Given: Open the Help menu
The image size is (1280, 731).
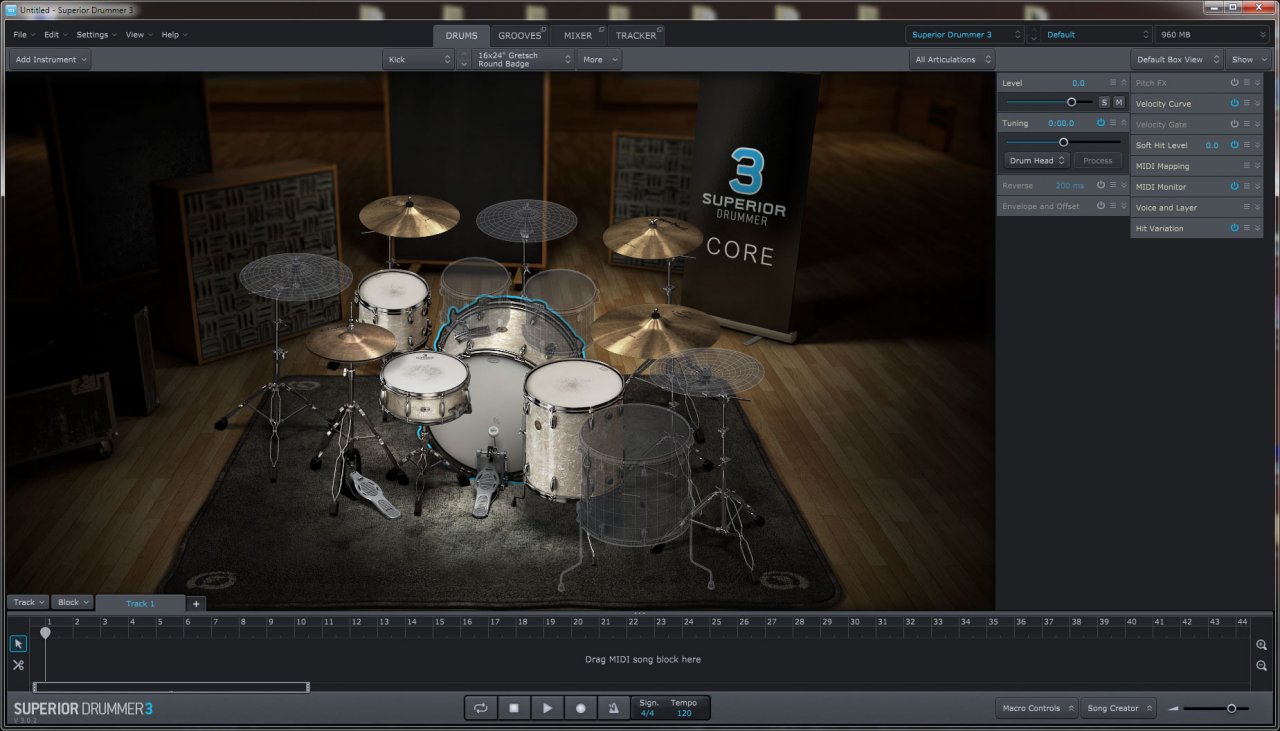Looking at the screenshot, I should (x=174, y=35).
